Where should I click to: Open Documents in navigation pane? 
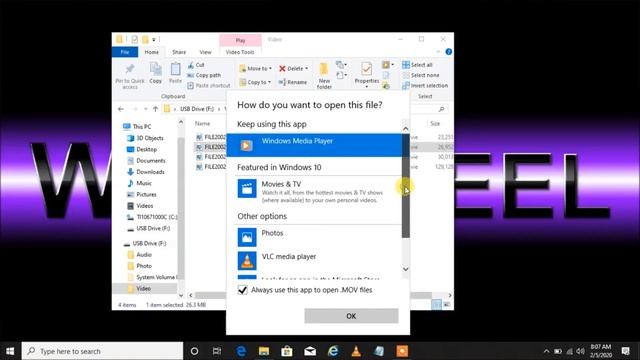click(x=146, y=161)
